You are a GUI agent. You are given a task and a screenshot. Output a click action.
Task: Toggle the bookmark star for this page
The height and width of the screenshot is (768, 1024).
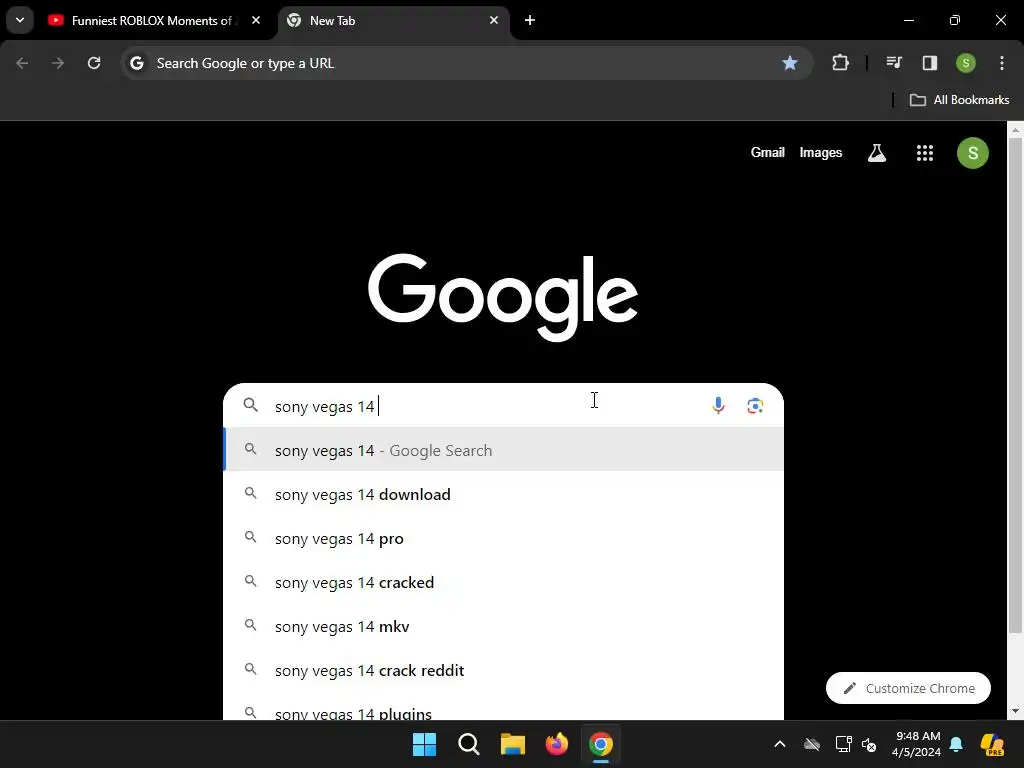pyautogui.click(x=790, y=63)
